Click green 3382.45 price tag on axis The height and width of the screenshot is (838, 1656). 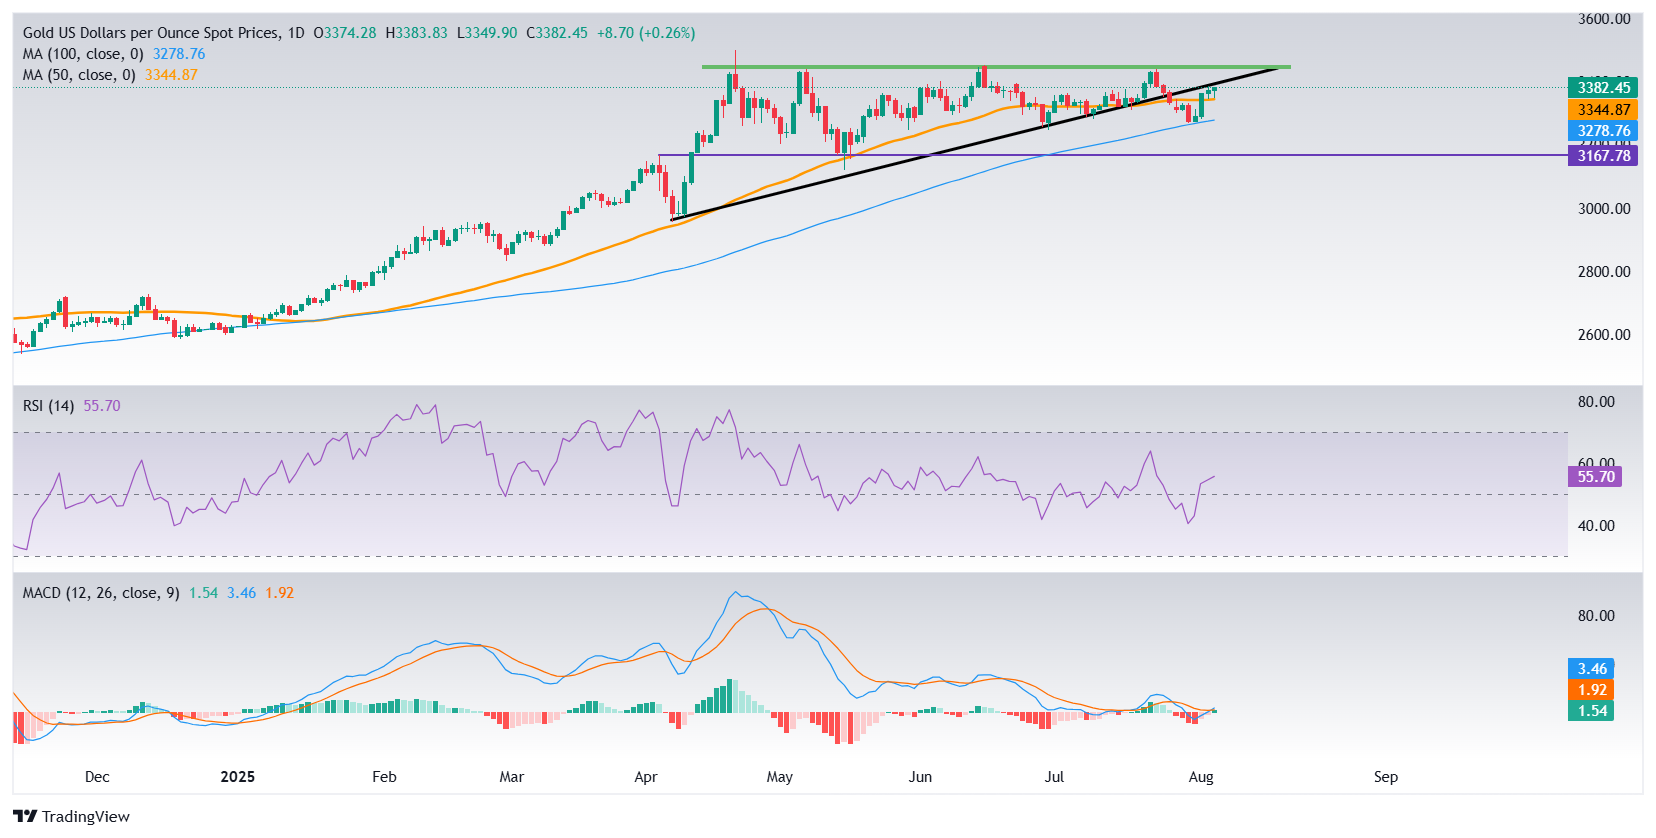pyautogui.click(x=1603, y=88)
